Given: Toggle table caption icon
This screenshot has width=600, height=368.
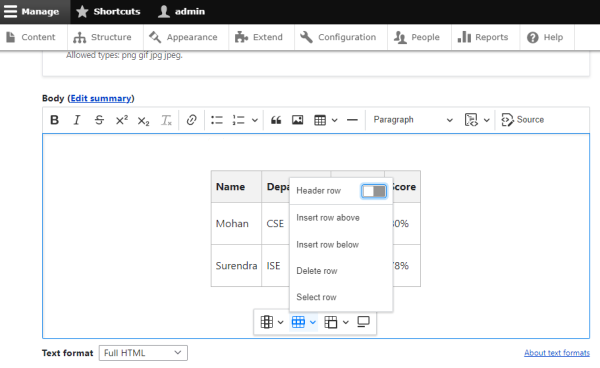Looking at the screenshot, I should tap(363, 322).
